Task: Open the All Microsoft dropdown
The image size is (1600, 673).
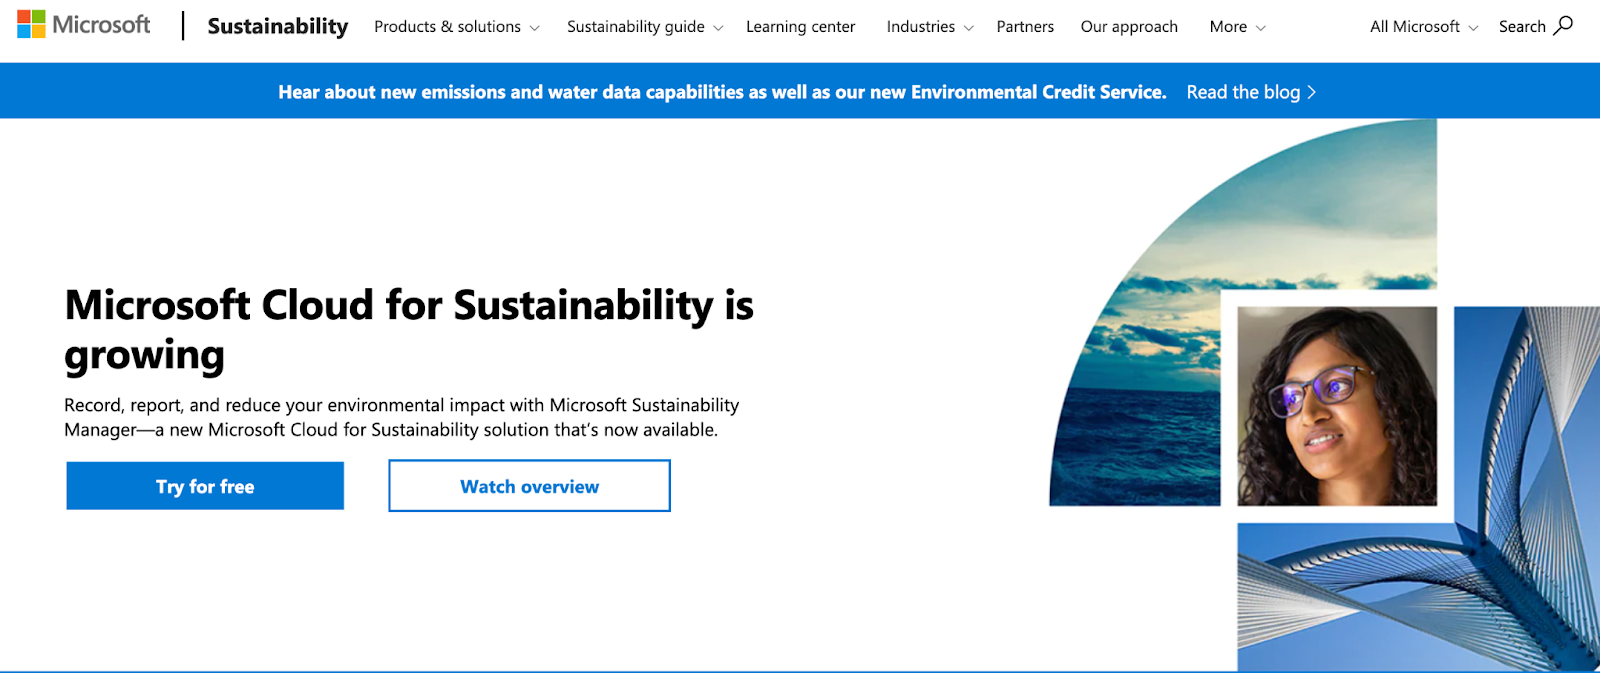Action: click(x=1424, y=27)
